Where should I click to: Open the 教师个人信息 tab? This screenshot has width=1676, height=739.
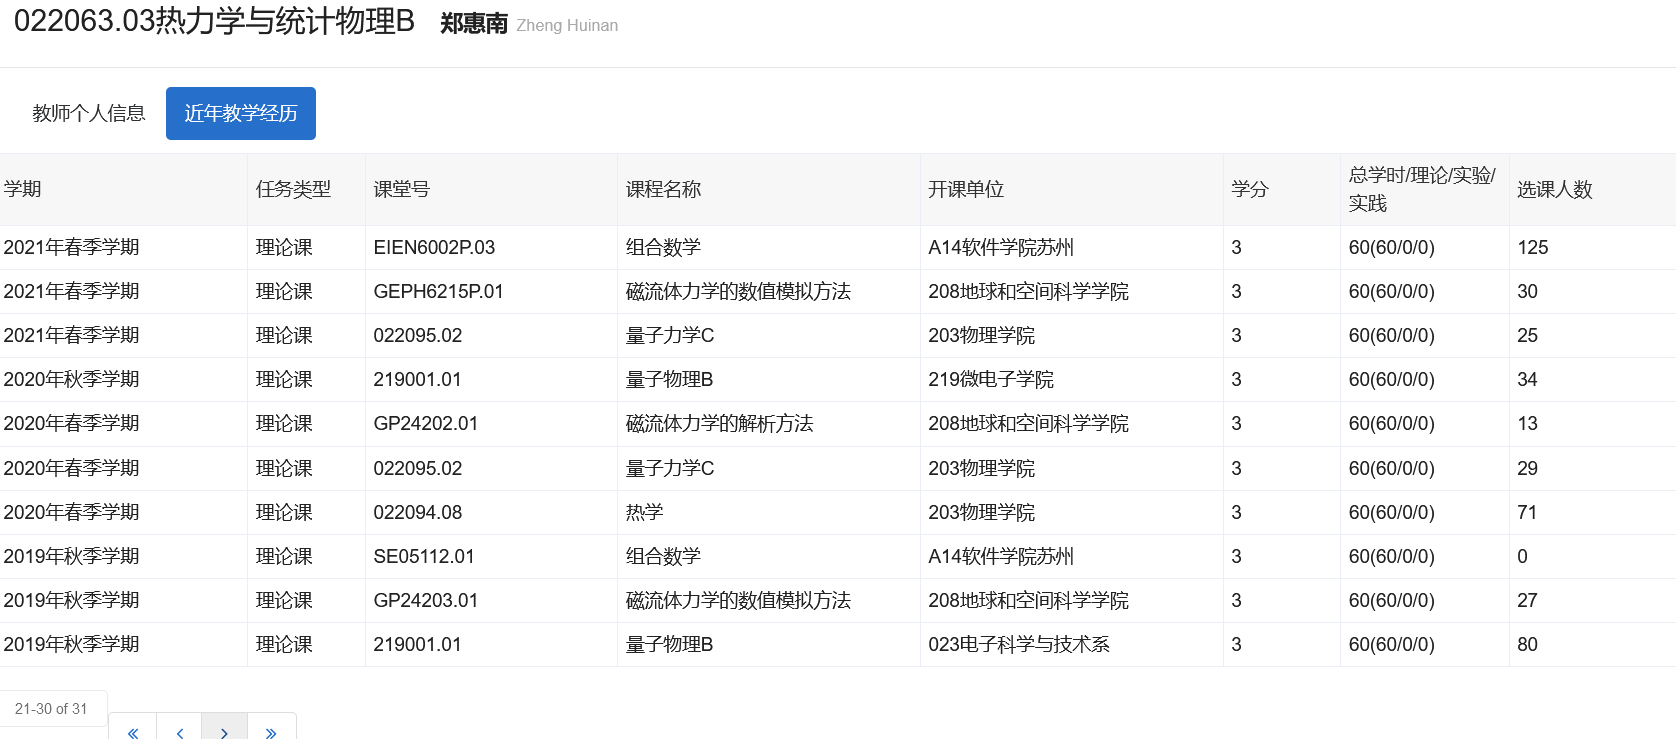click(x=88, y=113)
